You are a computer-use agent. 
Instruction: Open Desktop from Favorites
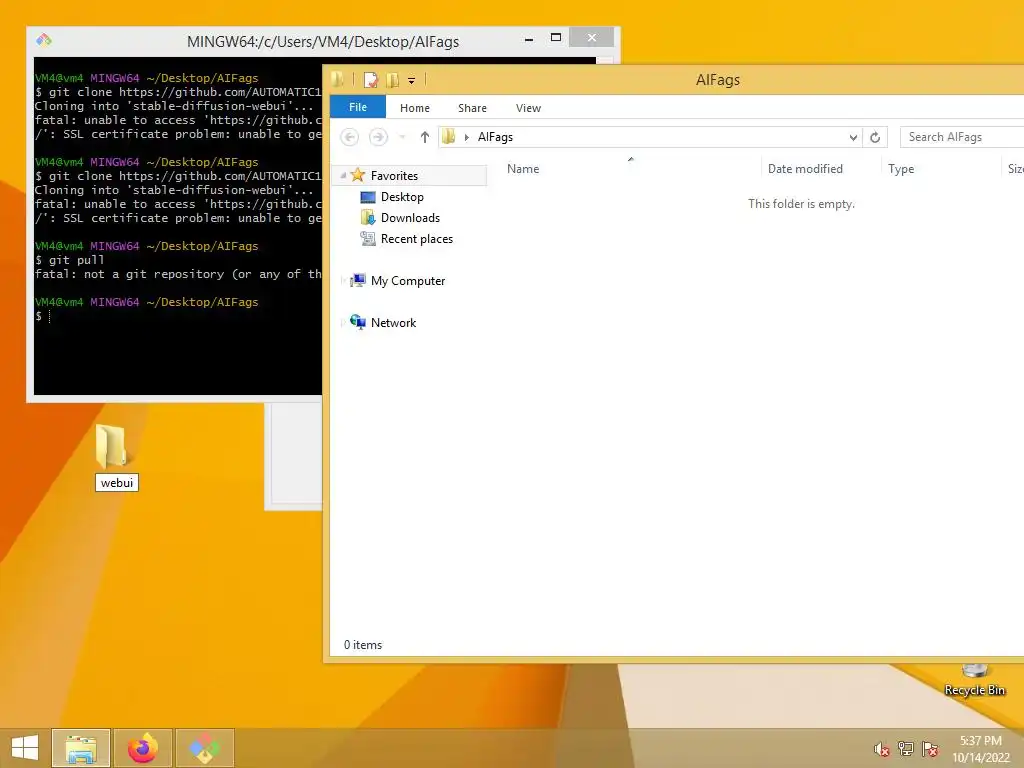tap(402, 197)
